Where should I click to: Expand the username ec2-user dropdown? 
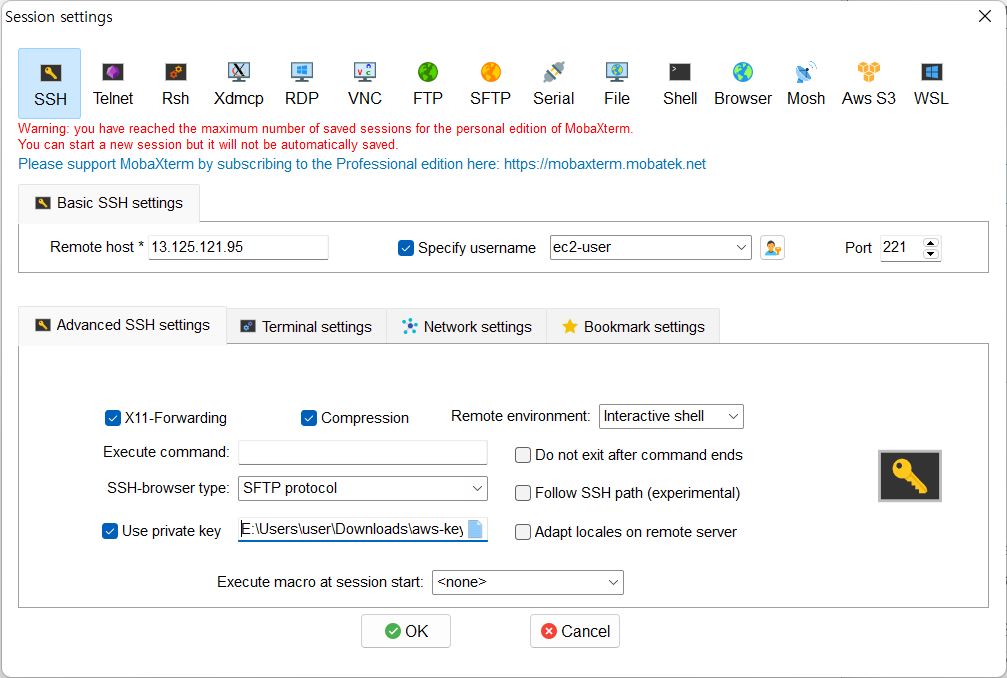click(x=740, y=248)
